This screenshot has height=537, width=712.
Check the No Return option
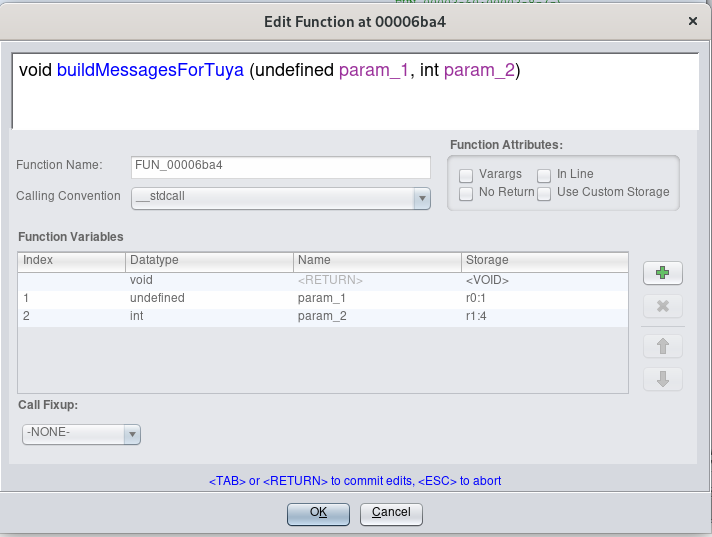(x=466, y=193)
